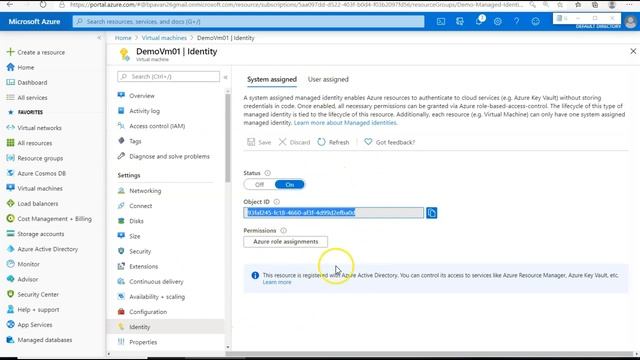Open portal settings gear icon
Screen dimensions: 640x360
[x=498, y=22]
